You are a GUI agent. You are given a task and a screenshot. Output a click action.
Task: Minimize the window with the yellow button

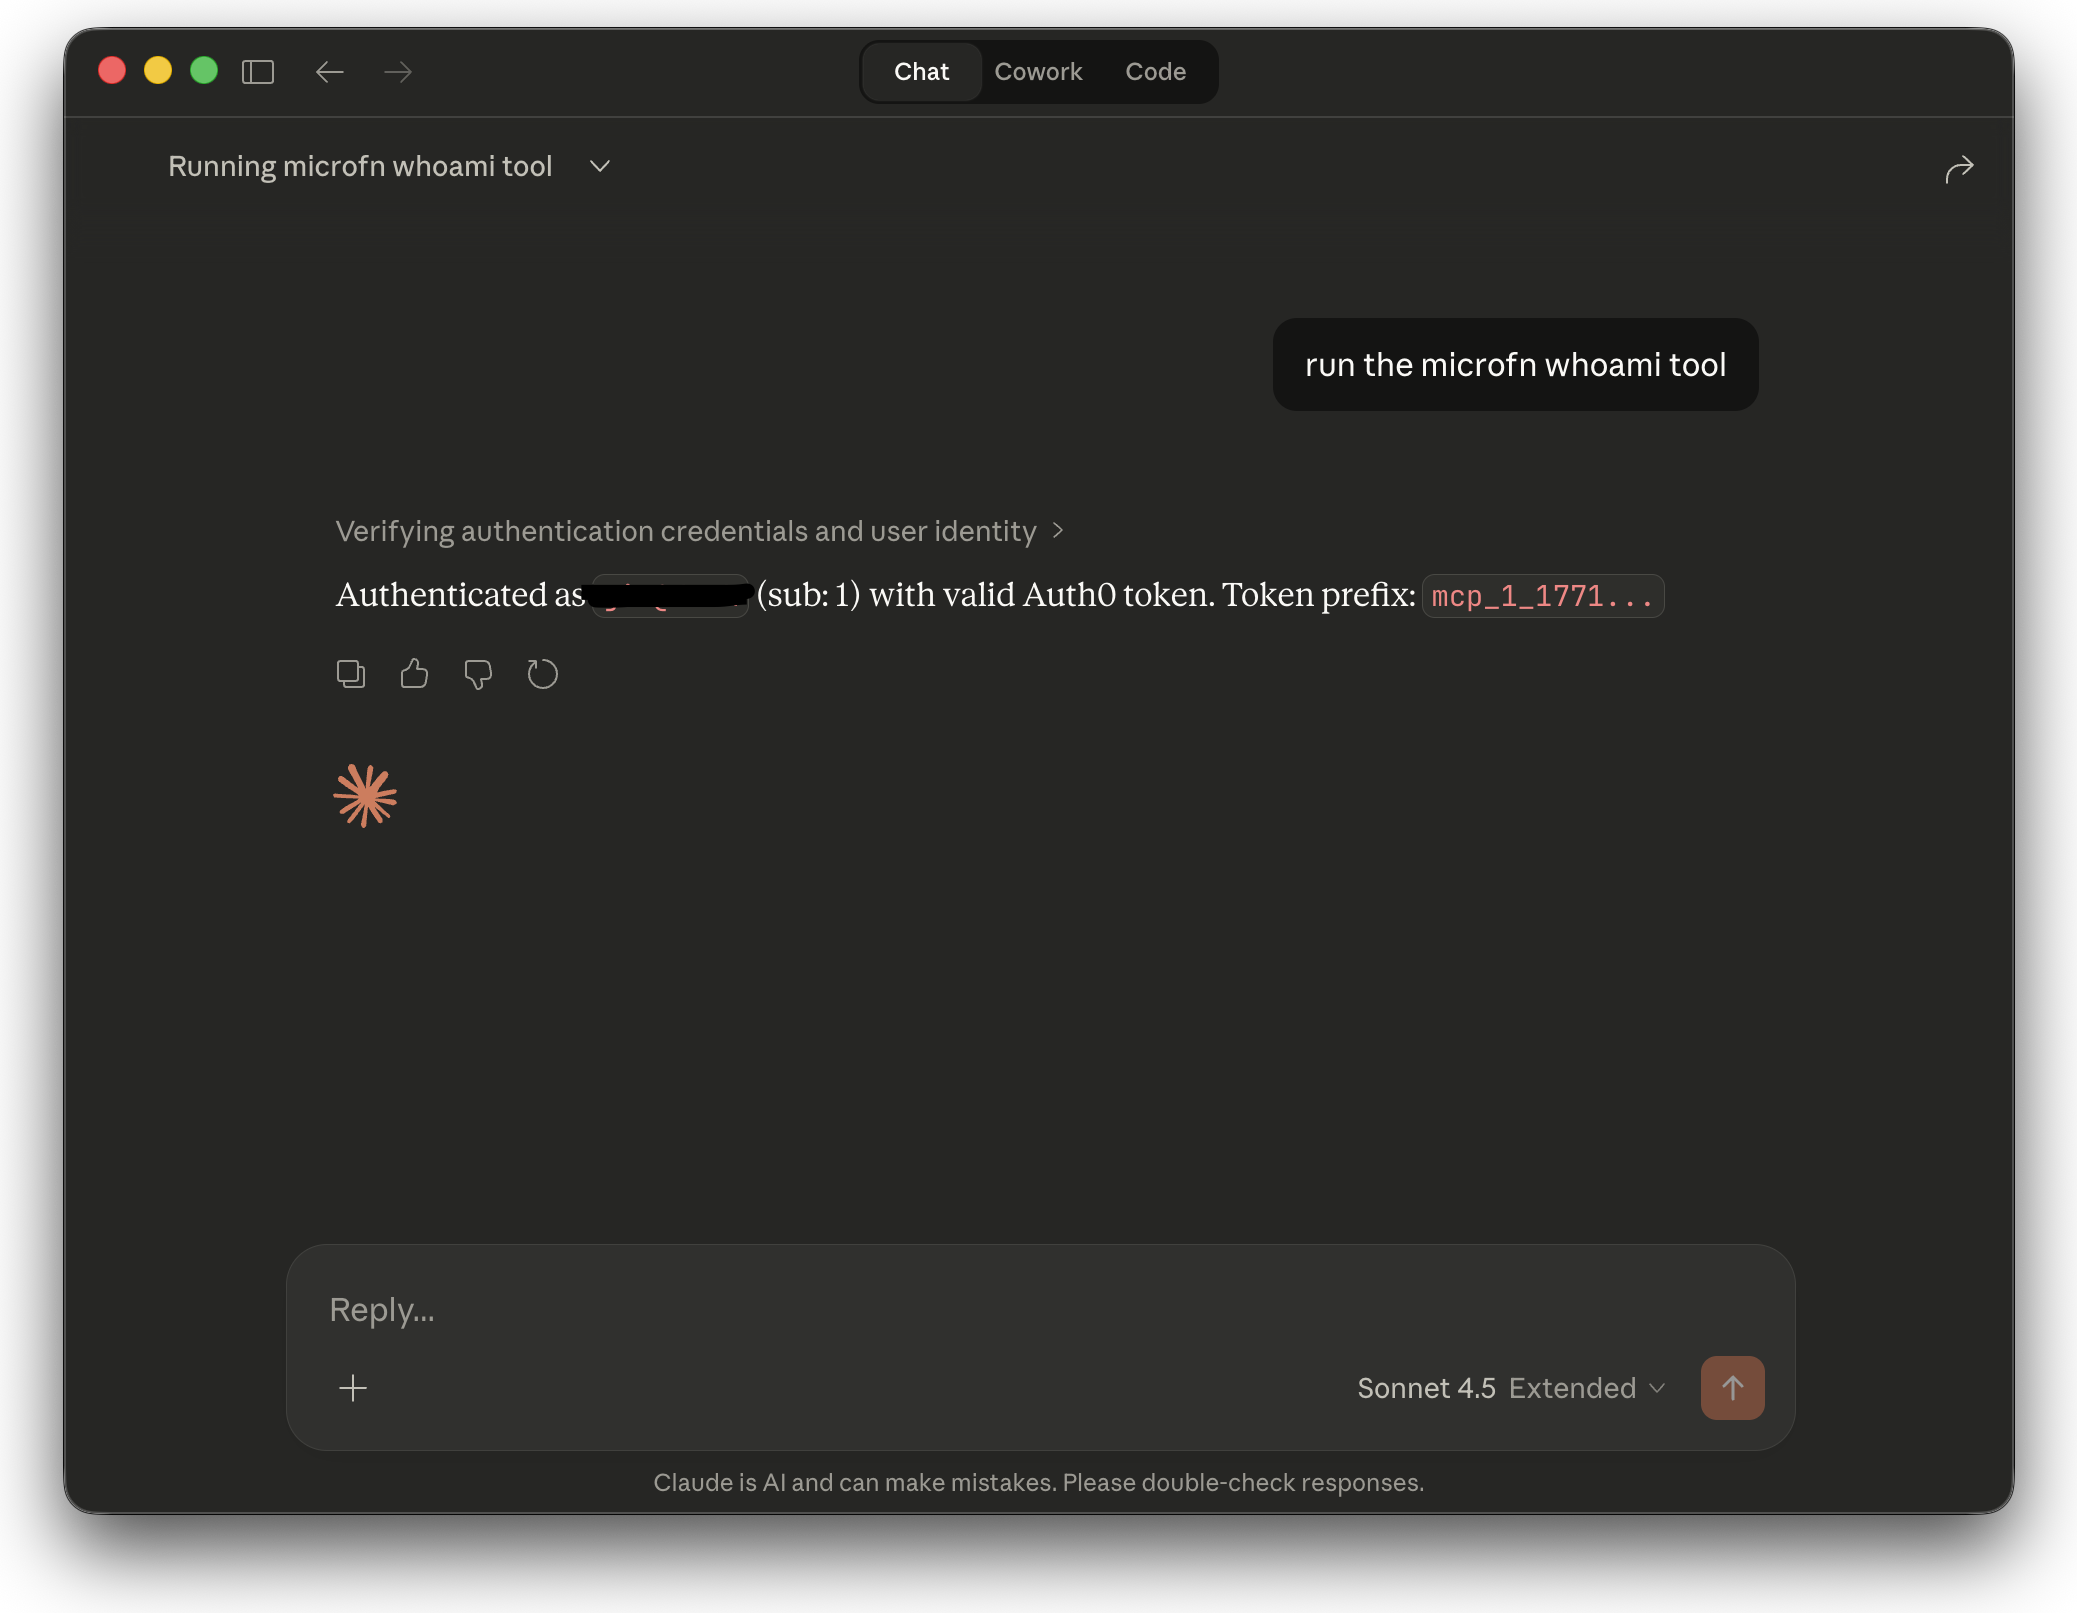[158, 71]
